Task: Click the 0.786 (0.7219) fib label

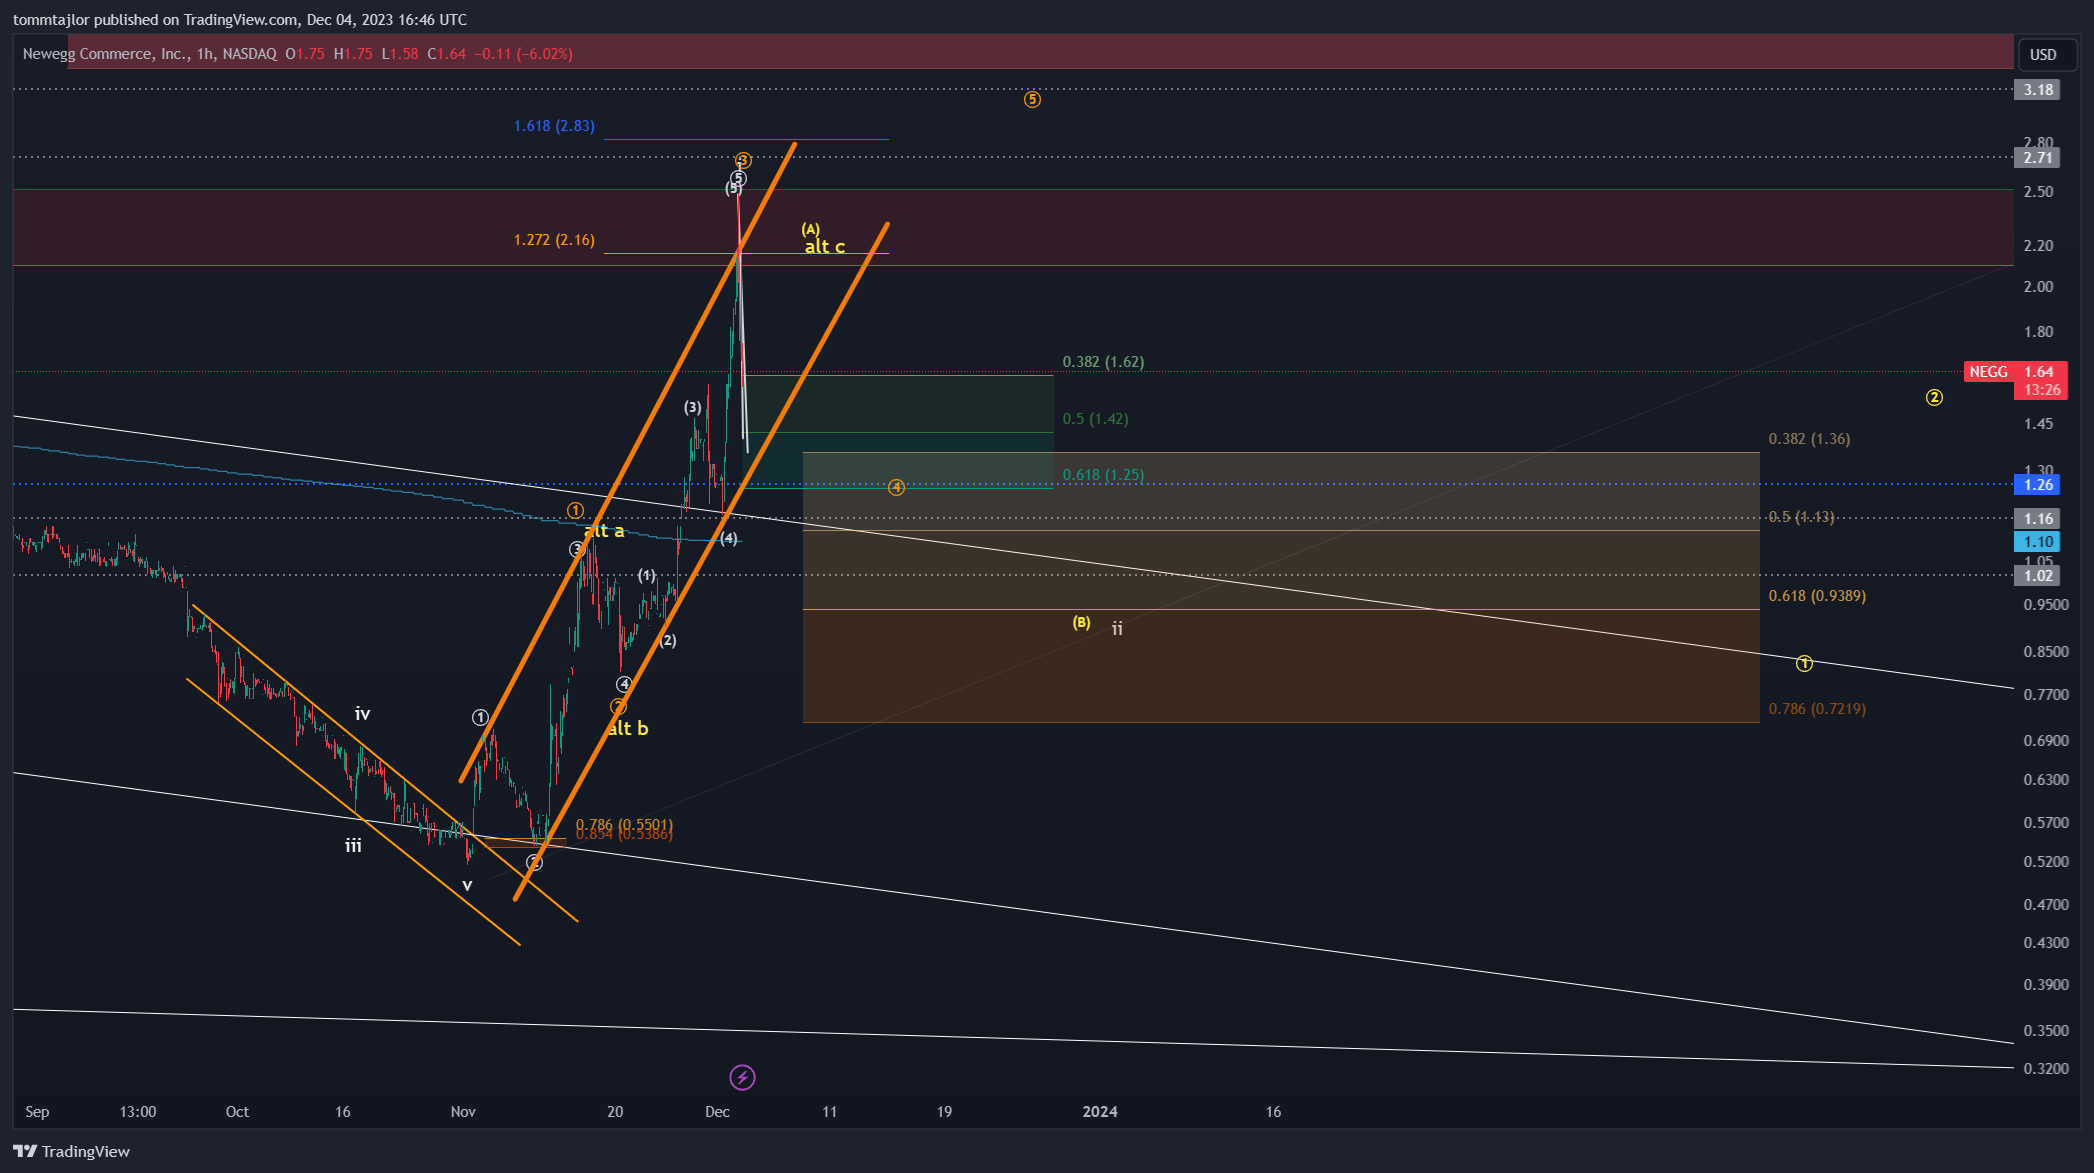Action: point(1817,709)
